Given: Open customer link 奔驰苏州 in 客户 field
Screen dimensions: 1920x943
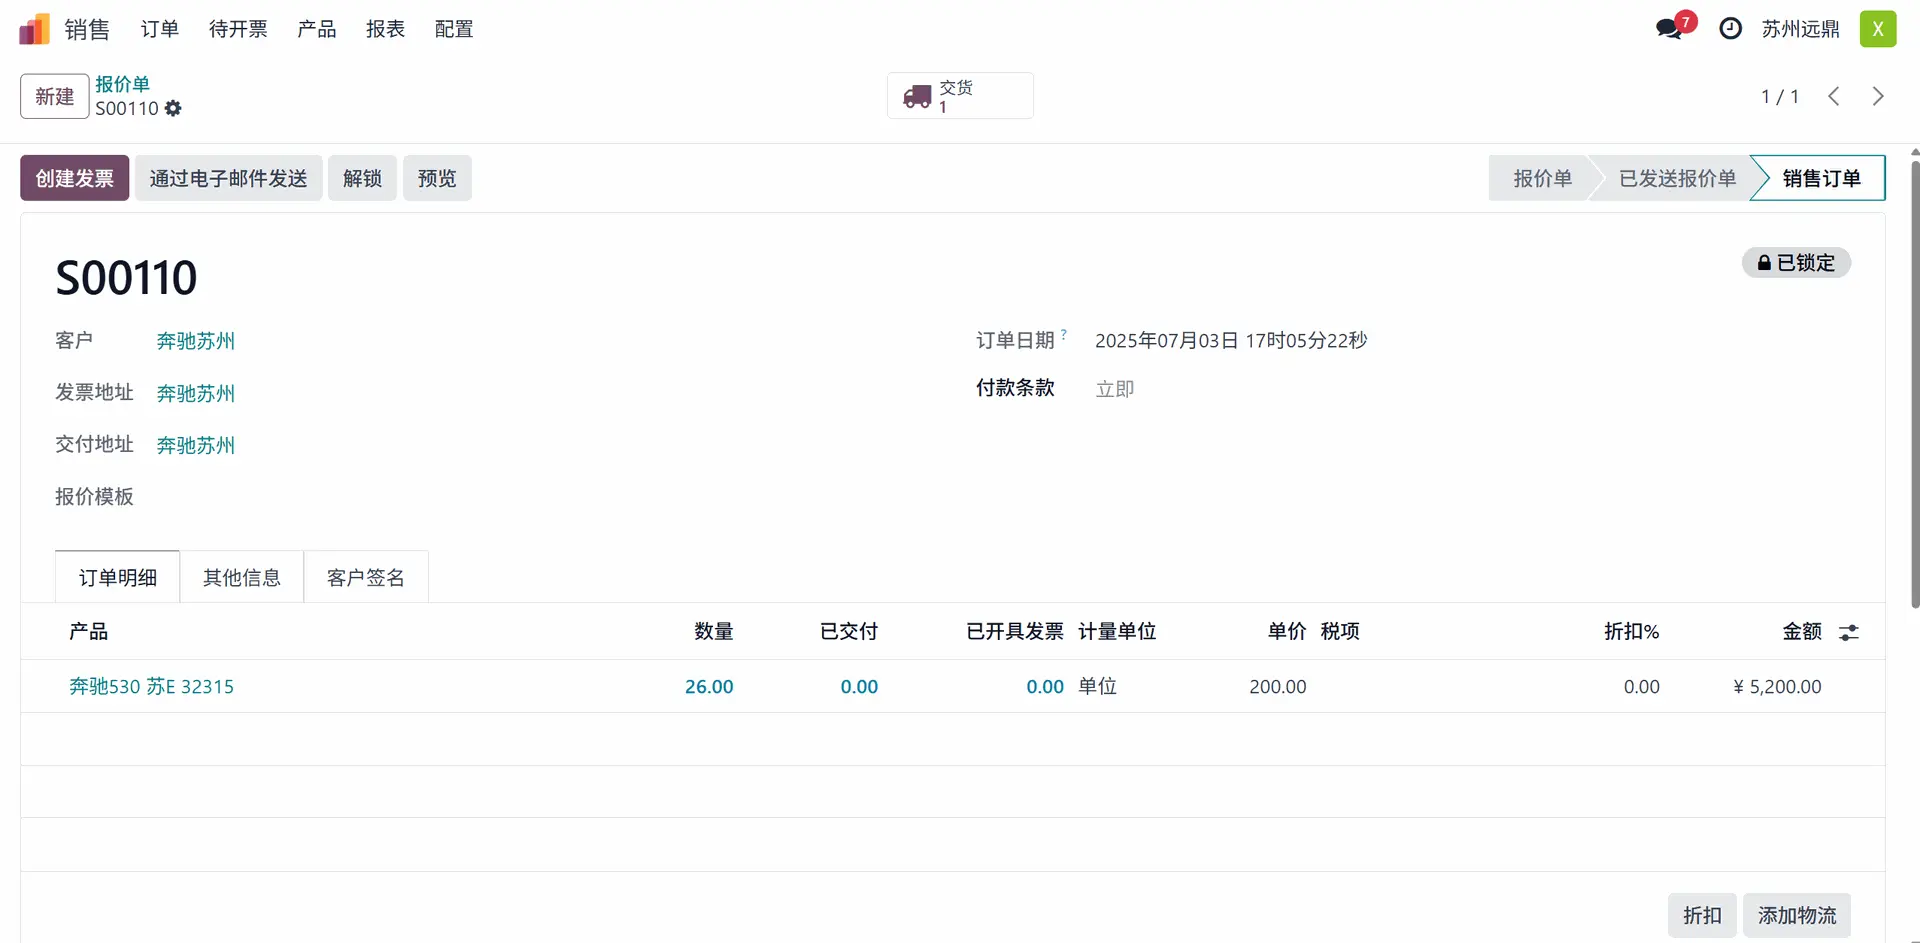Looking at the screenshot, I should point(196,341).
